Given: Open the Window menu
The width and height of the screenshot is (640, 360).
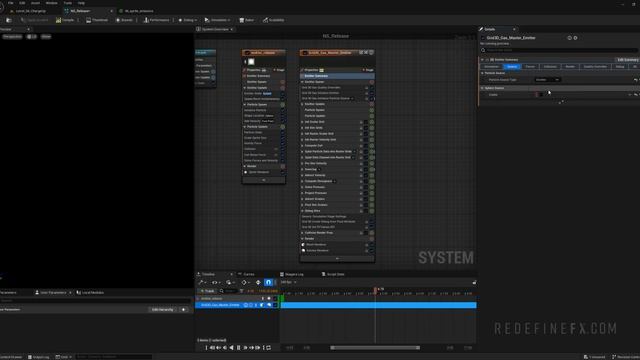Looking at the screenshot, I should pyautogui.click(x=51, y=3).
